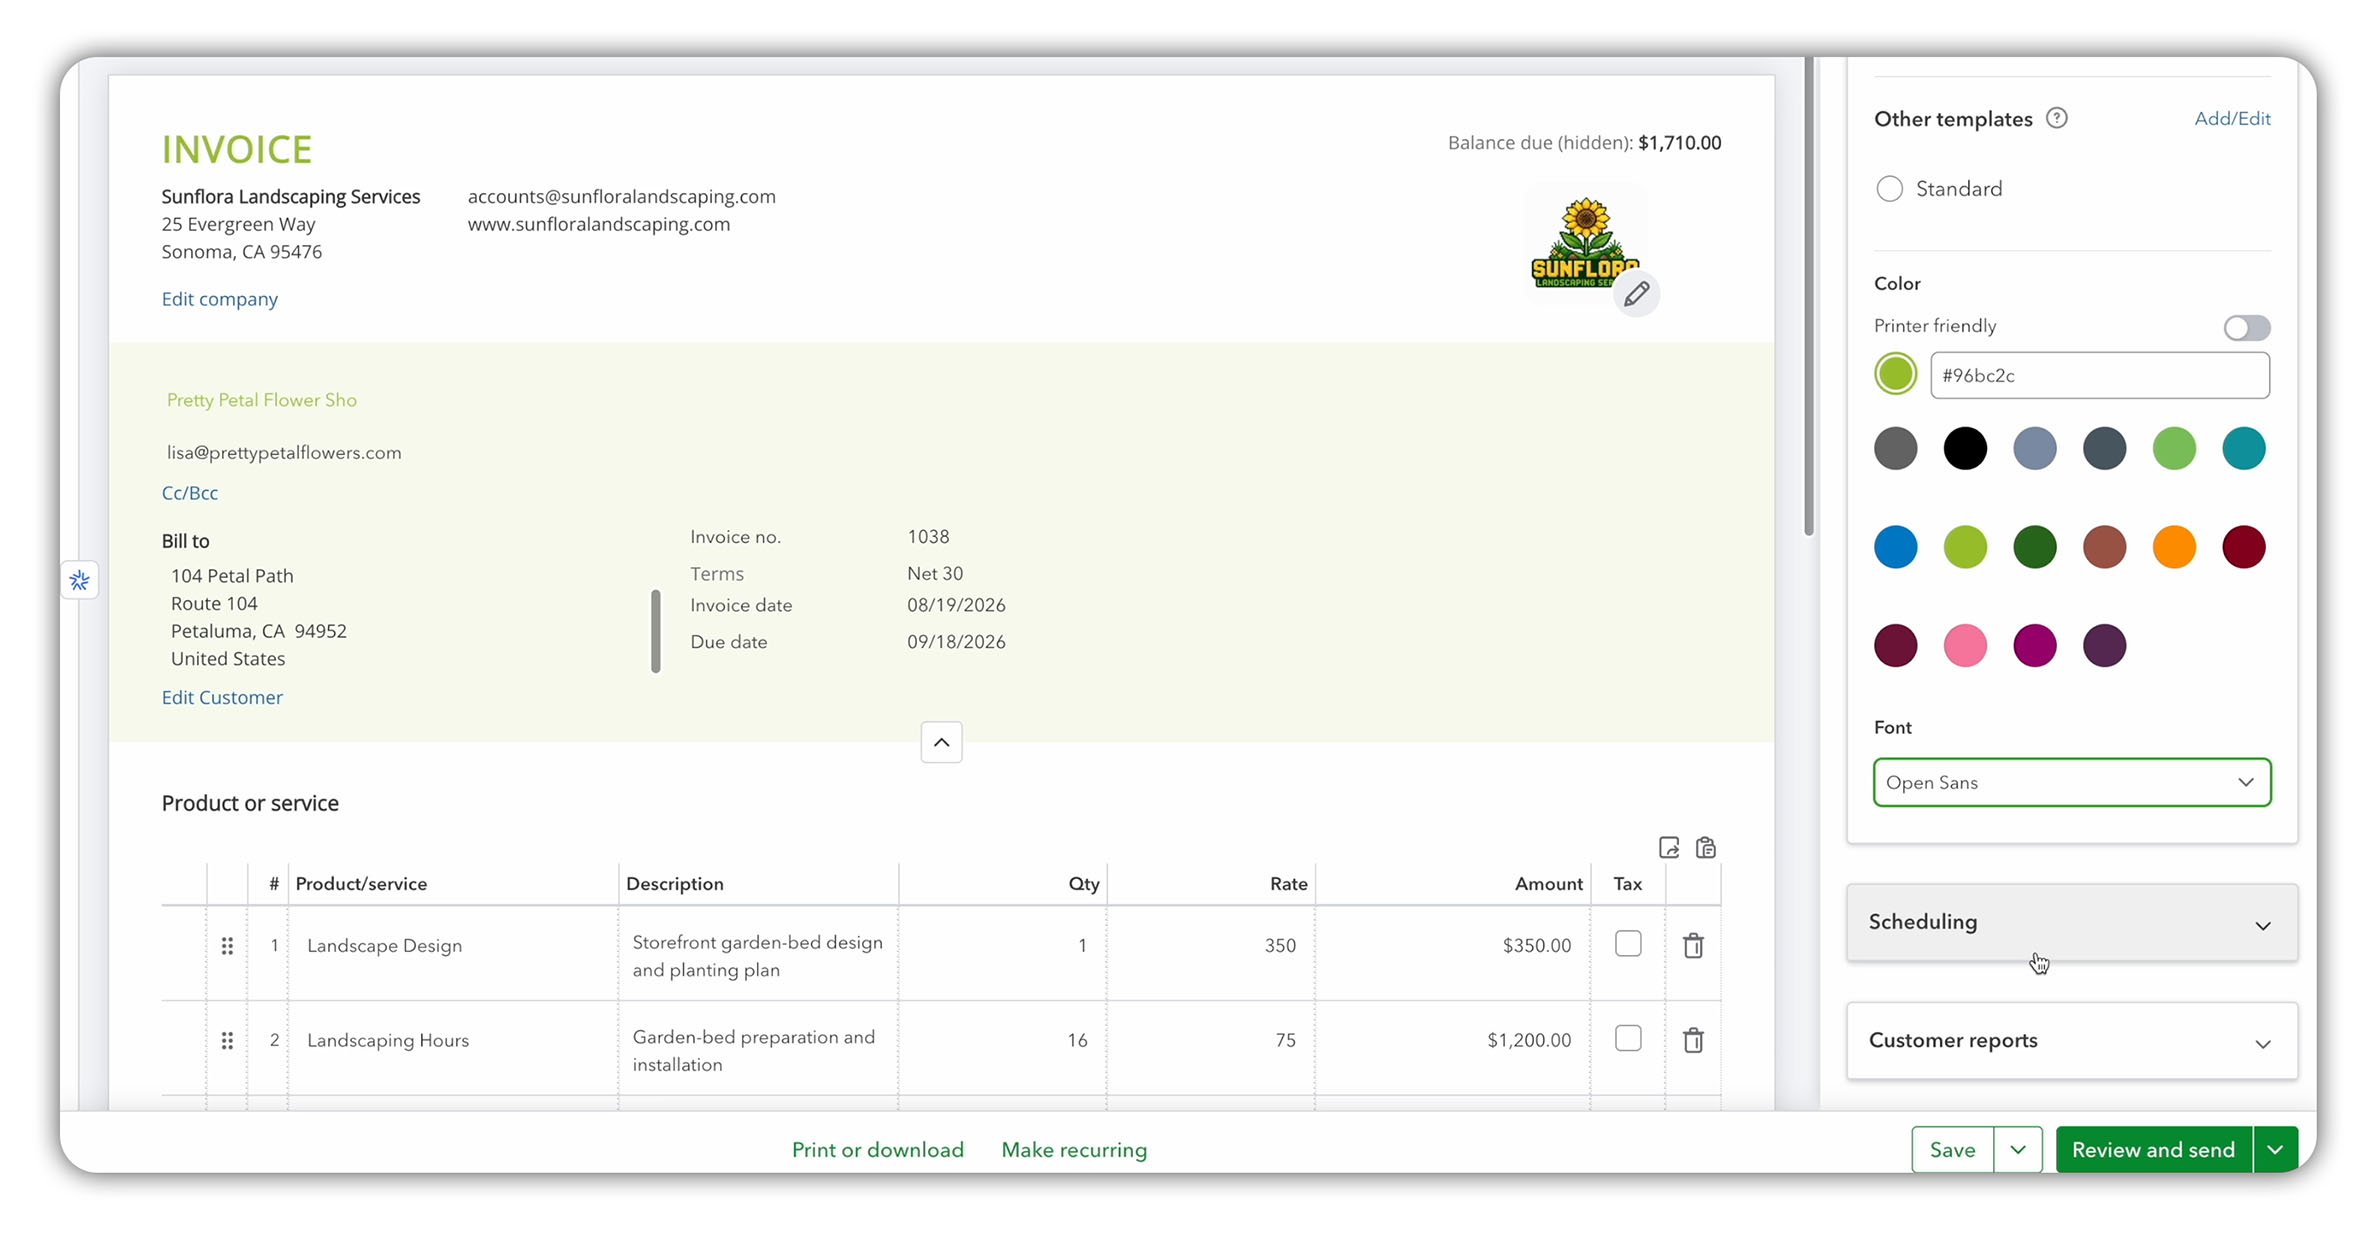Screen dimensions: 2379x1238
Task: Open the Review and send dropdown arrow
Action: pos(2275,1150)
